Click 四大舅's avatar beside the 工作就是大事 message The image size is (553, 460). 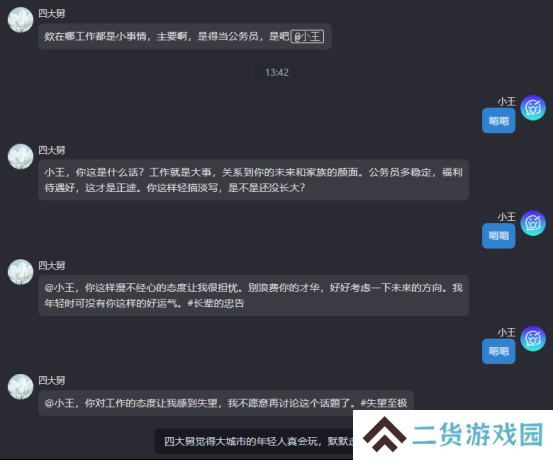[20, 156]
